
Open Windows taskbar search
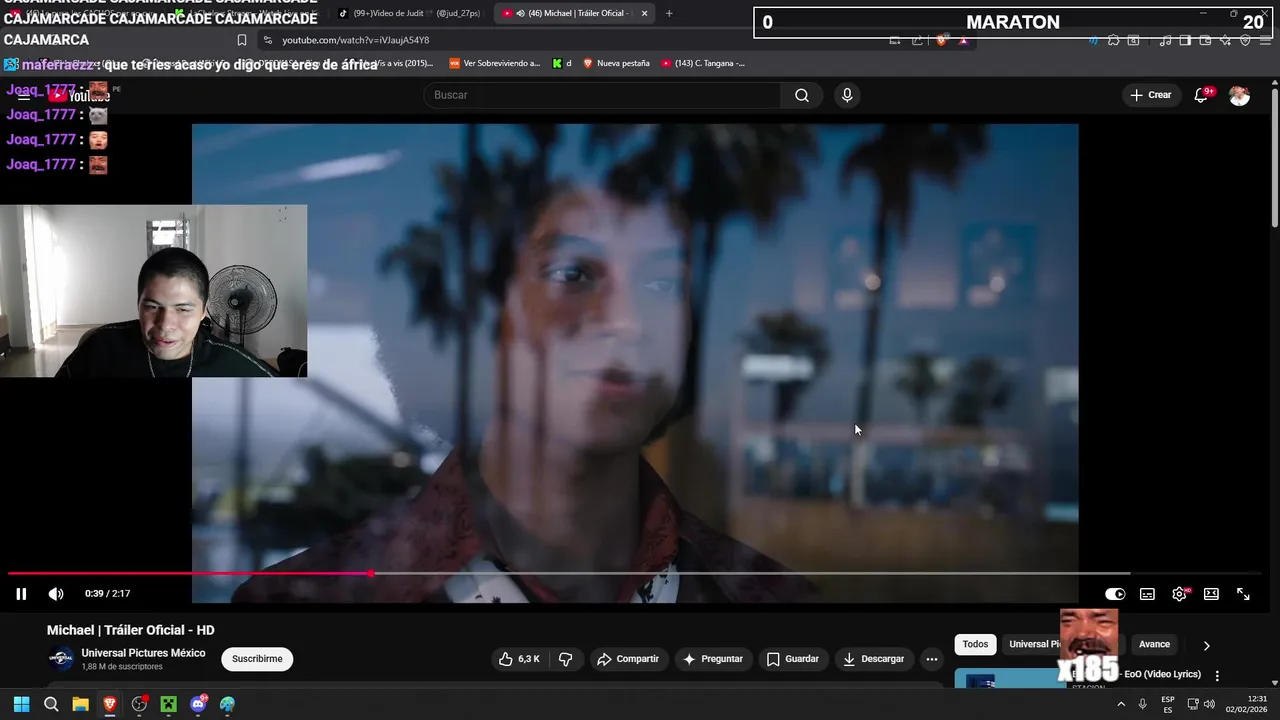click(x=51, y=704)
